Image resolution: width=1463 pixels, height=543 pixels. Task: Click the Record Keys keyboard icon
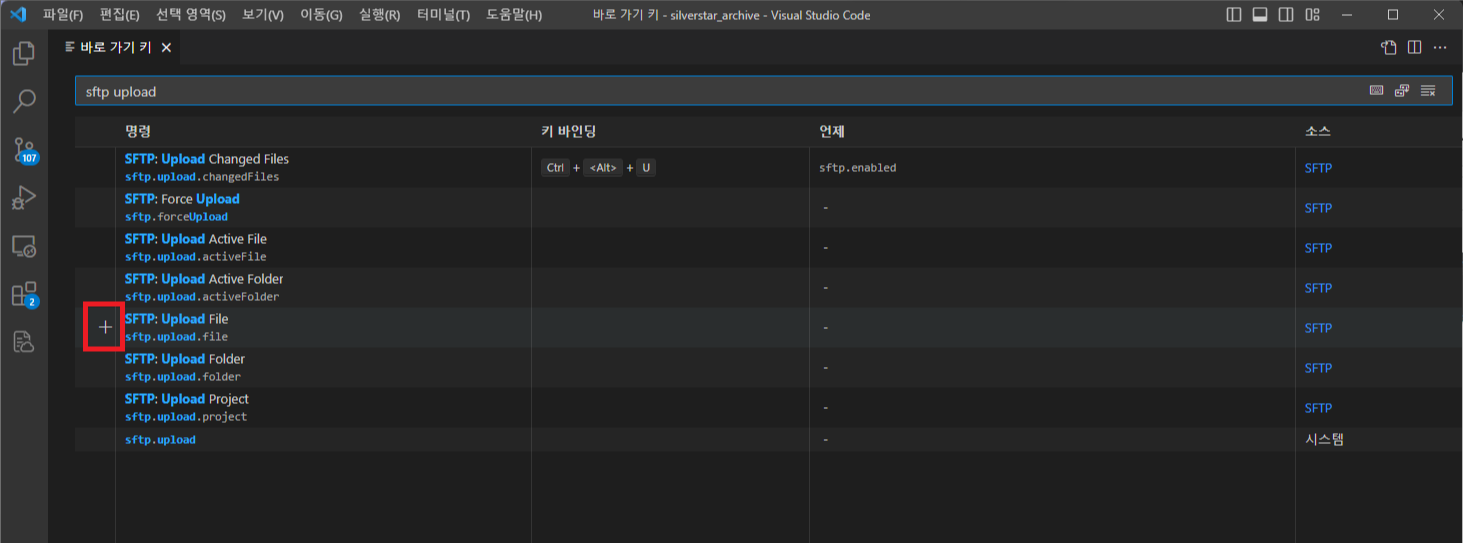click(1376, 91)
